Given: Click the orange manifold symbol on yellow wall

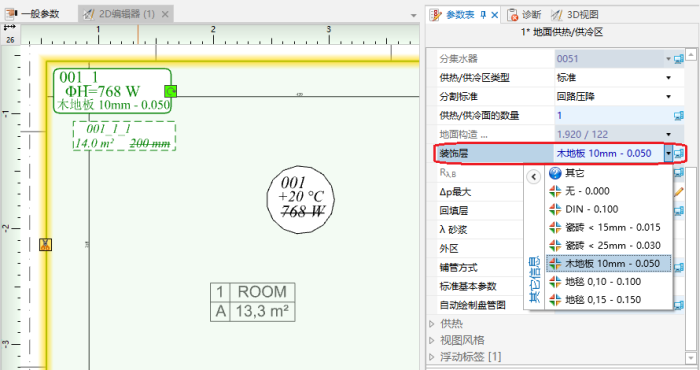Looking at the screenshot, I should click(x=45, y=244).
